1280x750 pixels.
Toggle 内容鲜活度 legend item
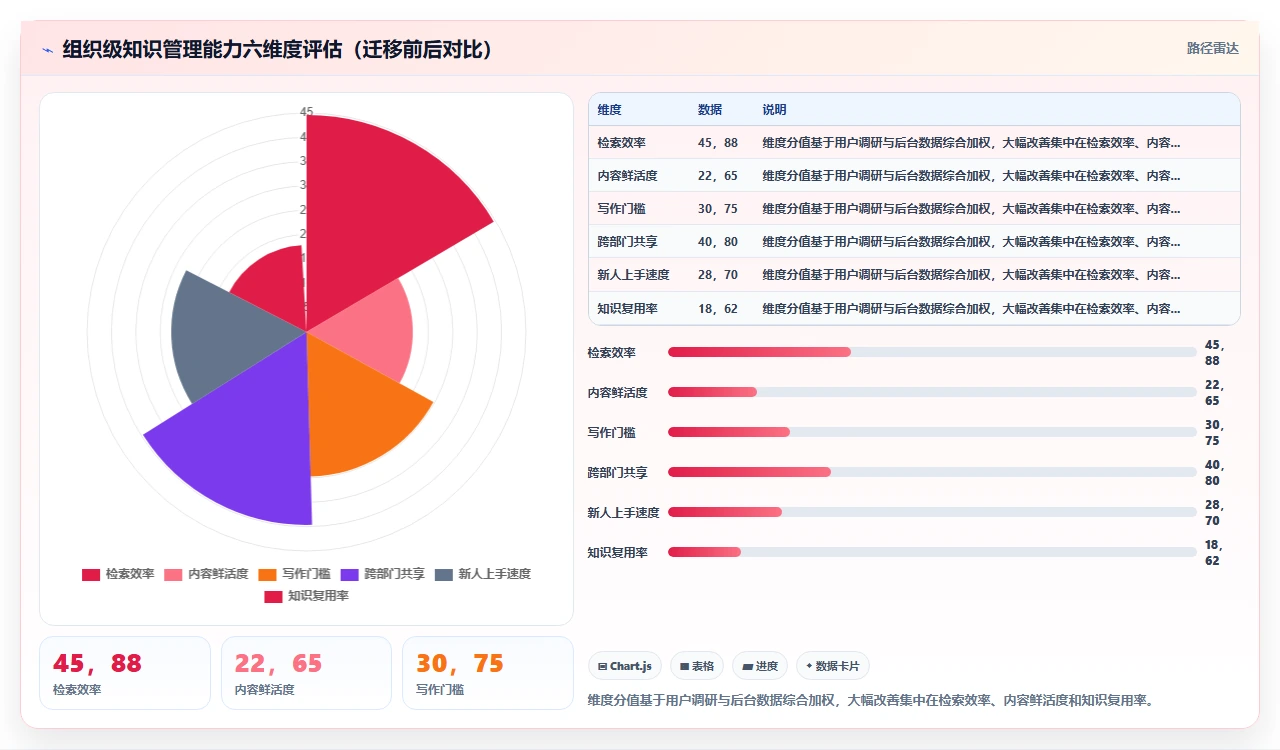pyautogui.click(x=206, y=574)
